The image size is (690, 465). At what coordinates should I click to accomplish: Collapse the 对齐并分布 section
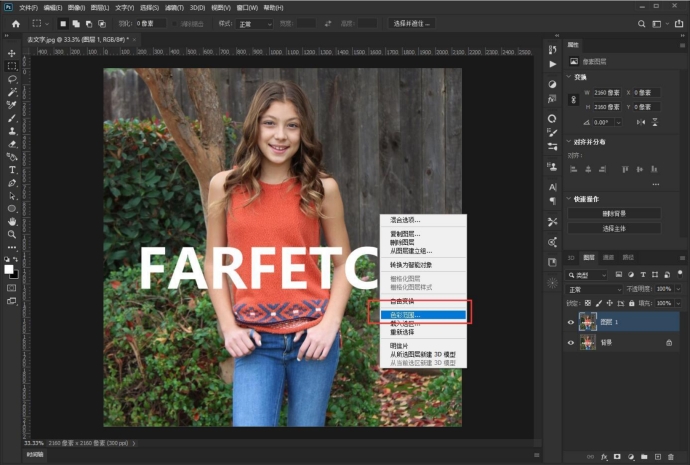coord(569,142)
